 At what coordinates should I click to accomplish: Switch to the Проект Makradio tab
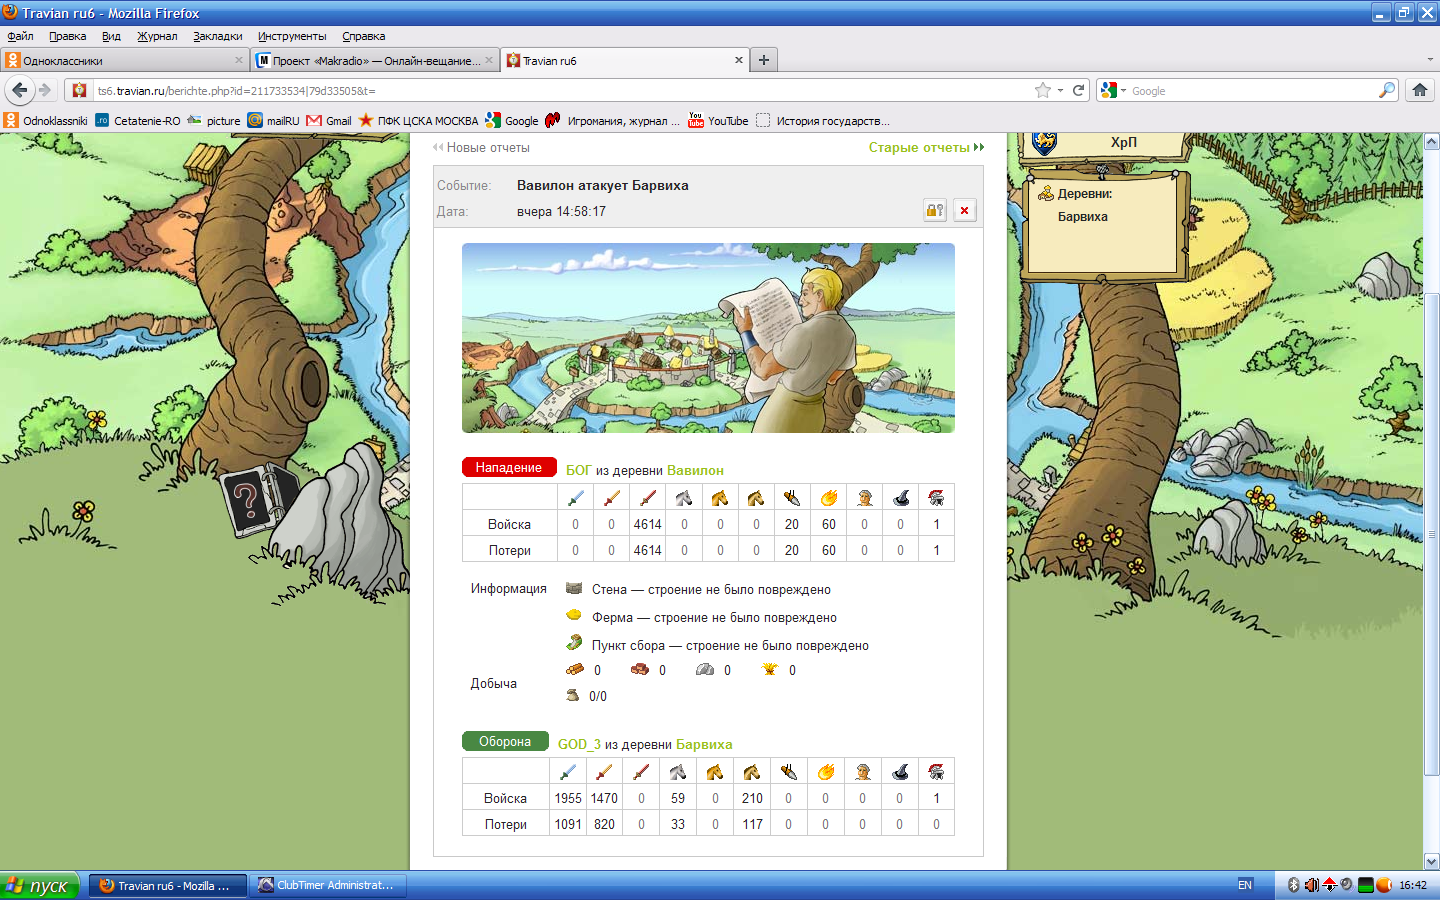pyautogui.click(x=375, y=60)
